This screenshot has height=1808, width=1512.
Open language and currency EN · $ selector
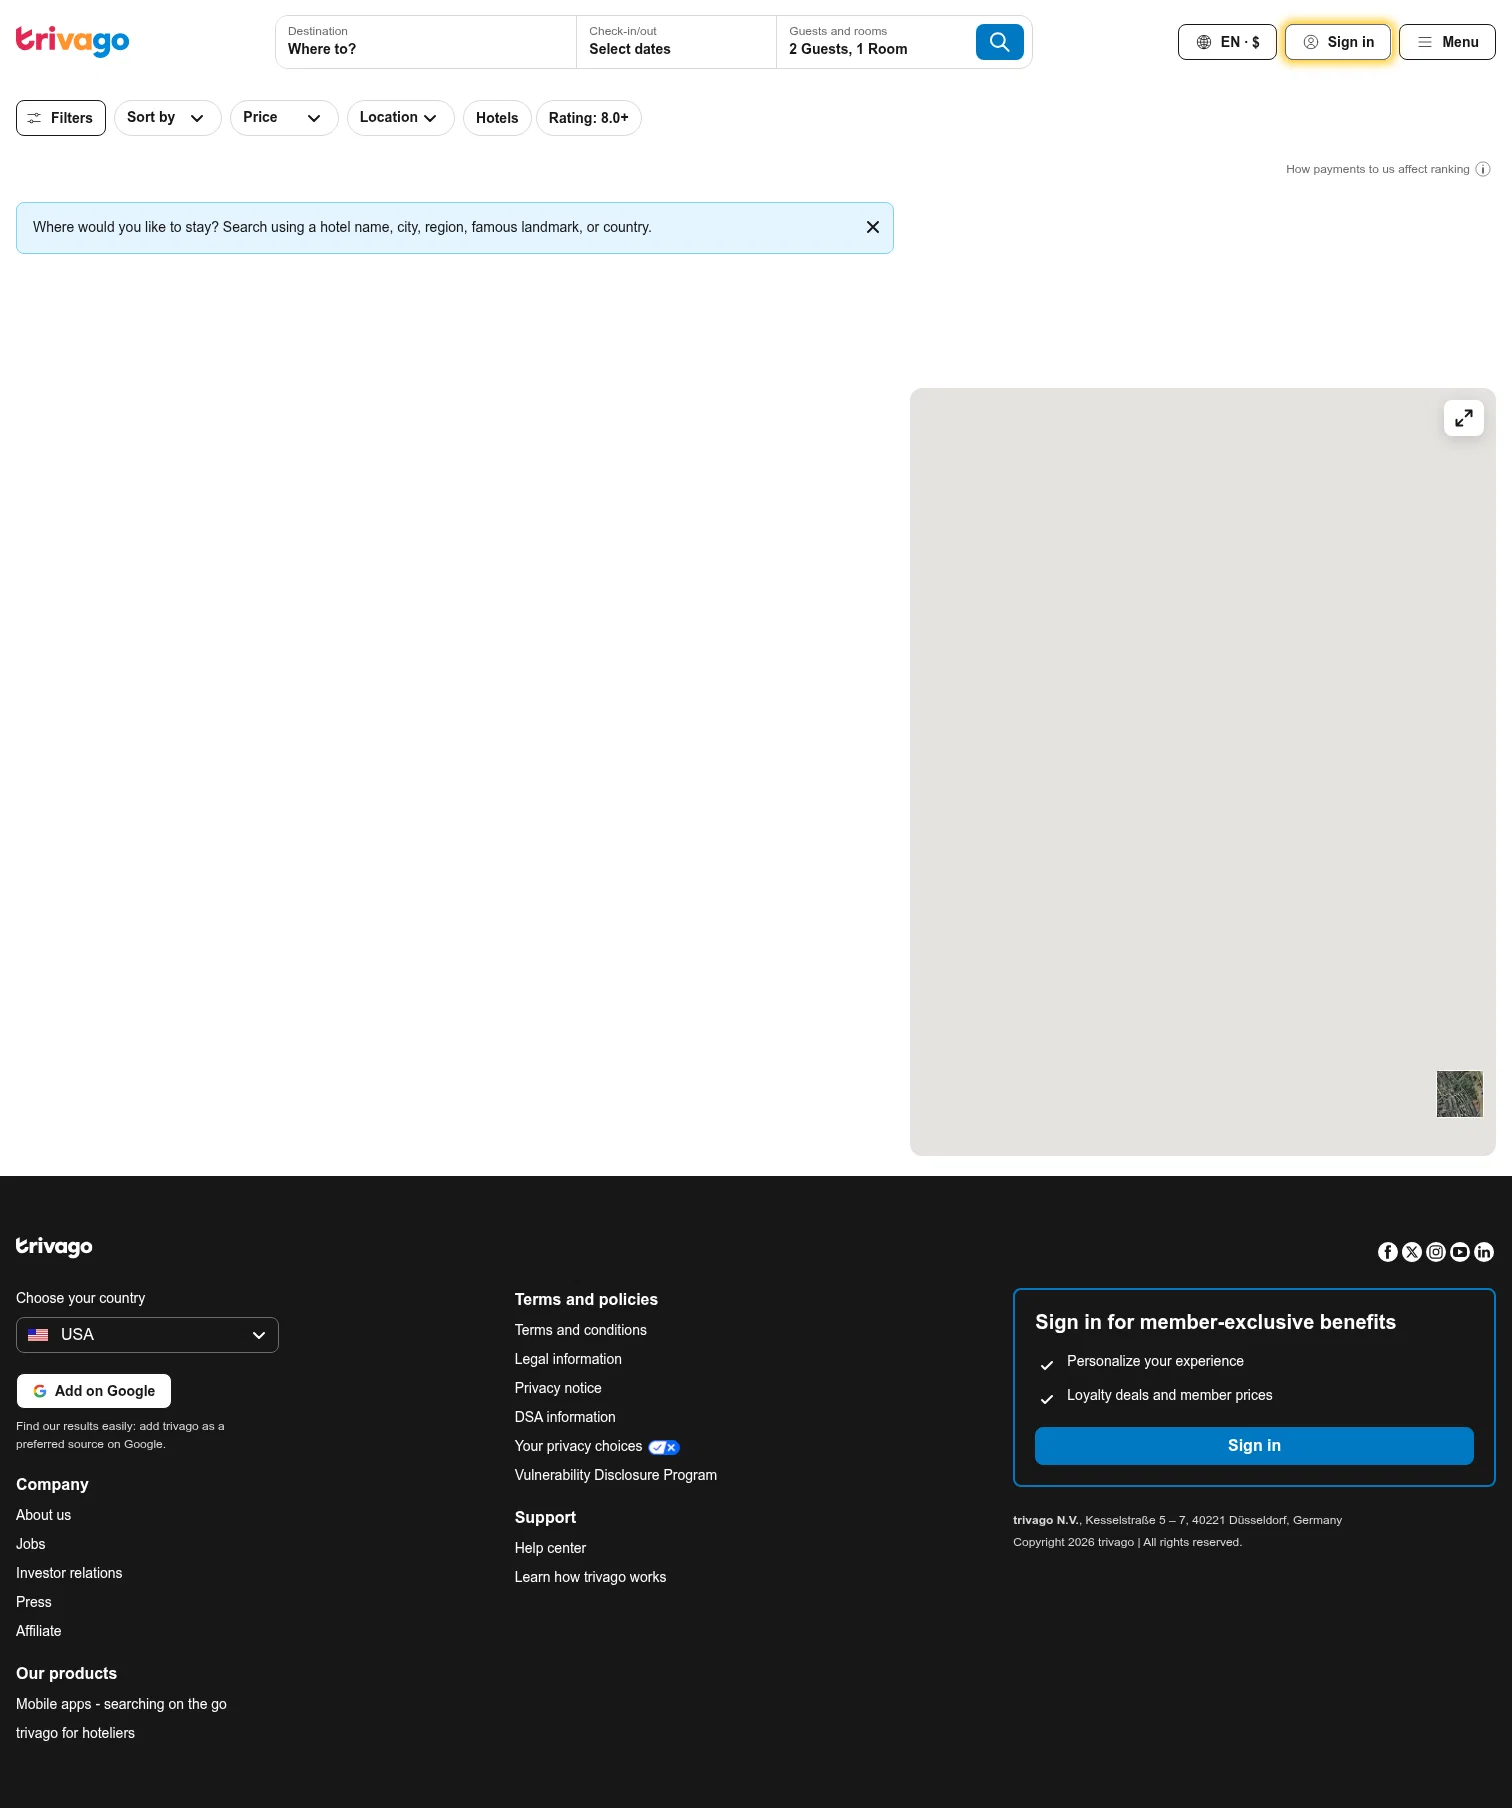(1227, 42)
